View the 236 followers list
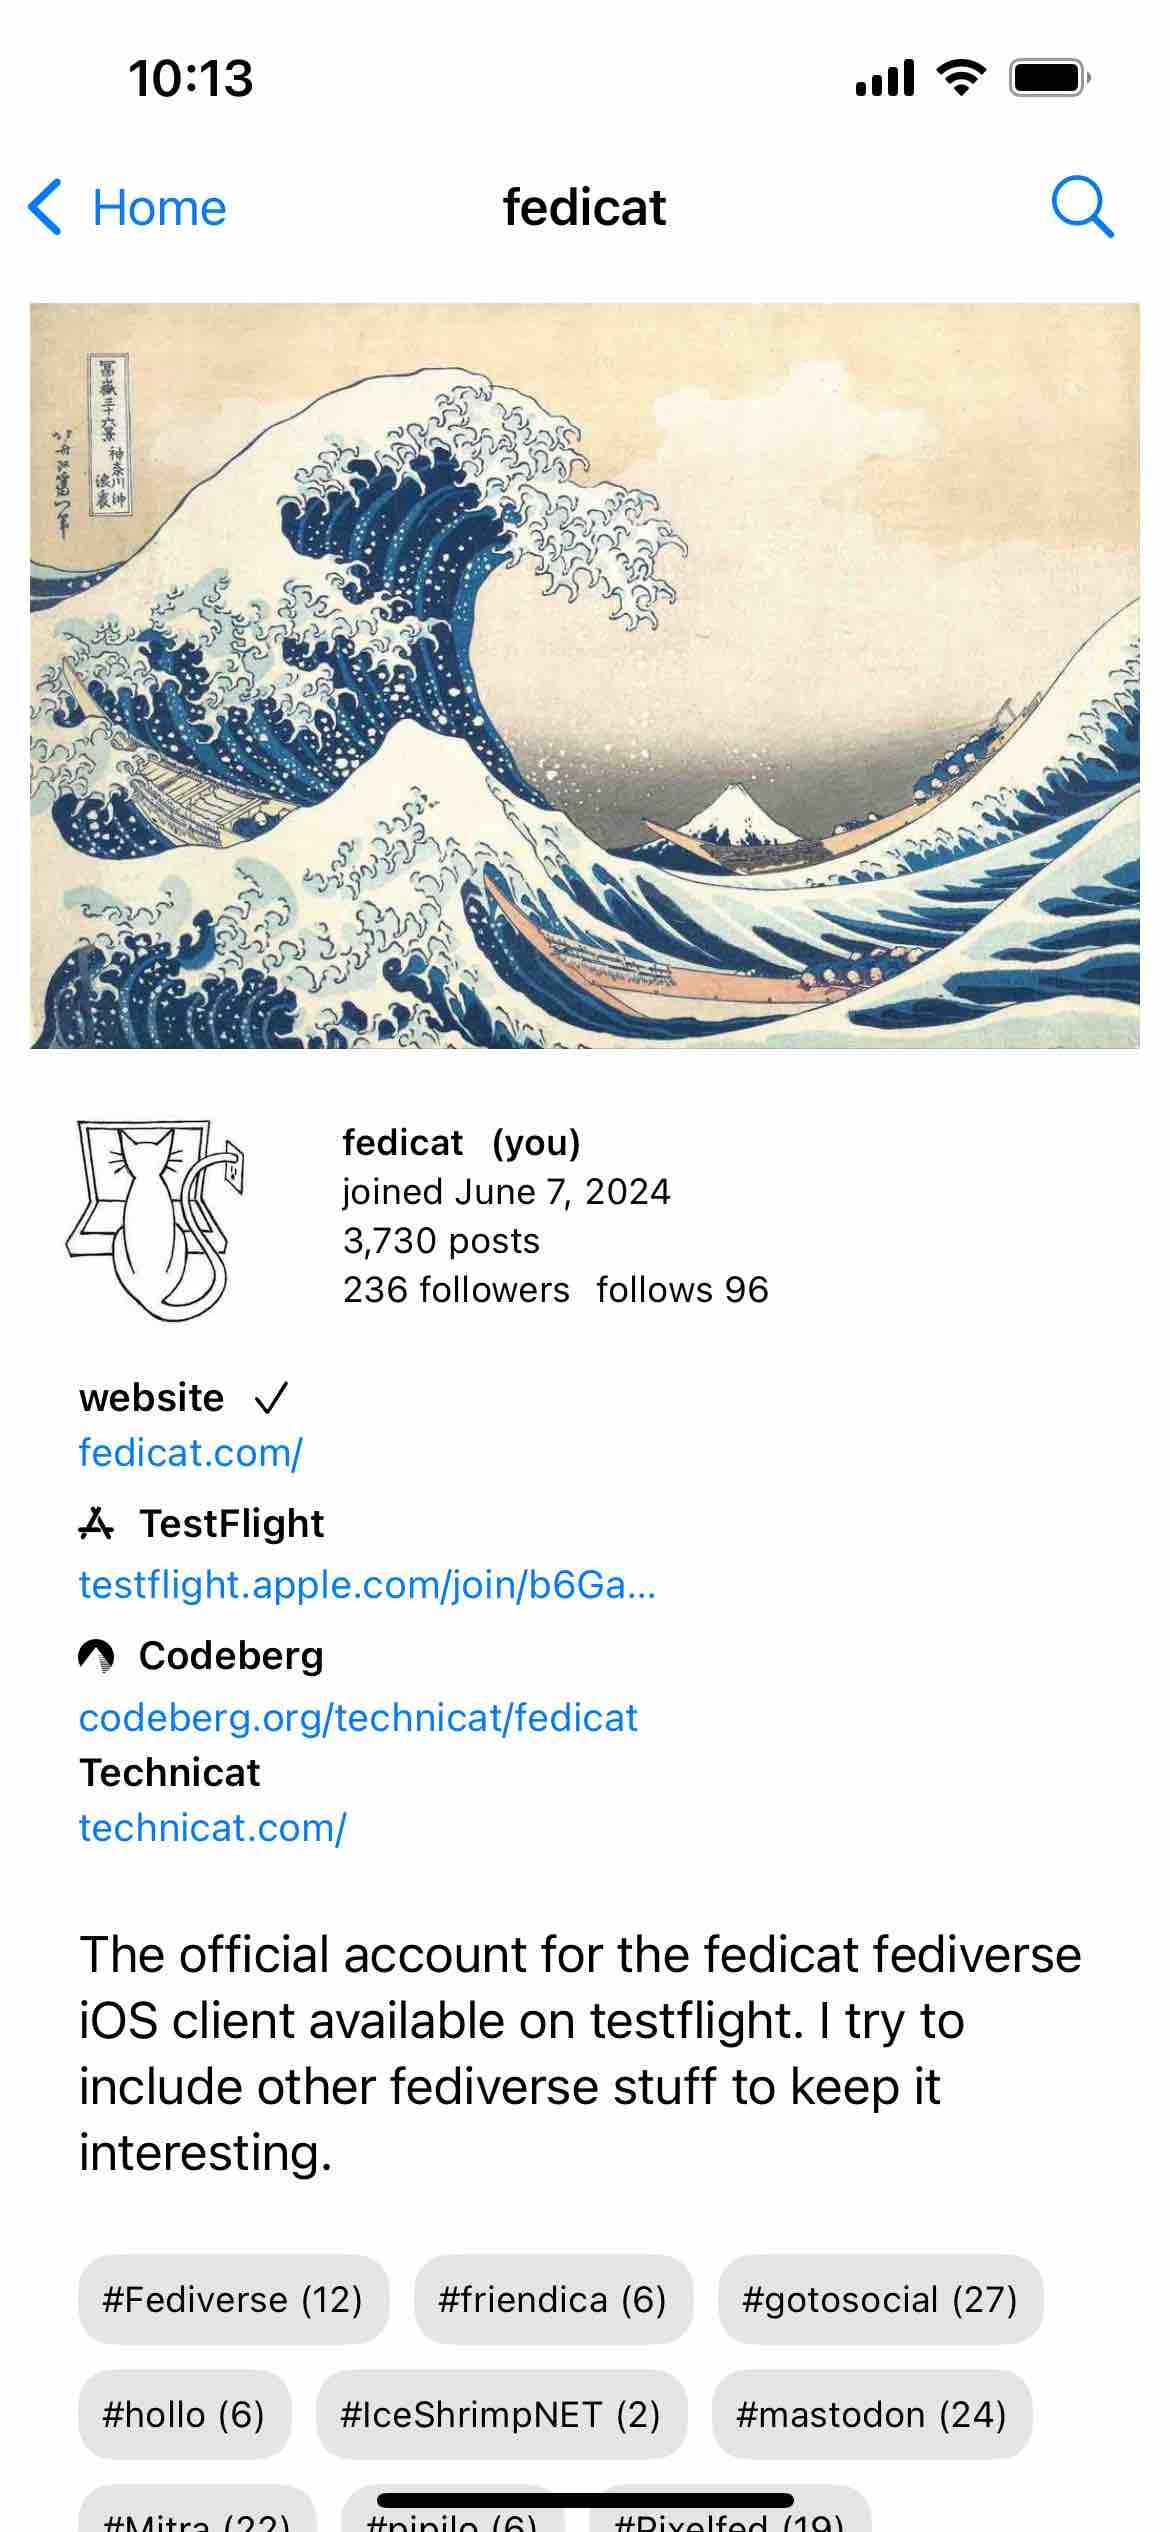 click(456, 1290)
